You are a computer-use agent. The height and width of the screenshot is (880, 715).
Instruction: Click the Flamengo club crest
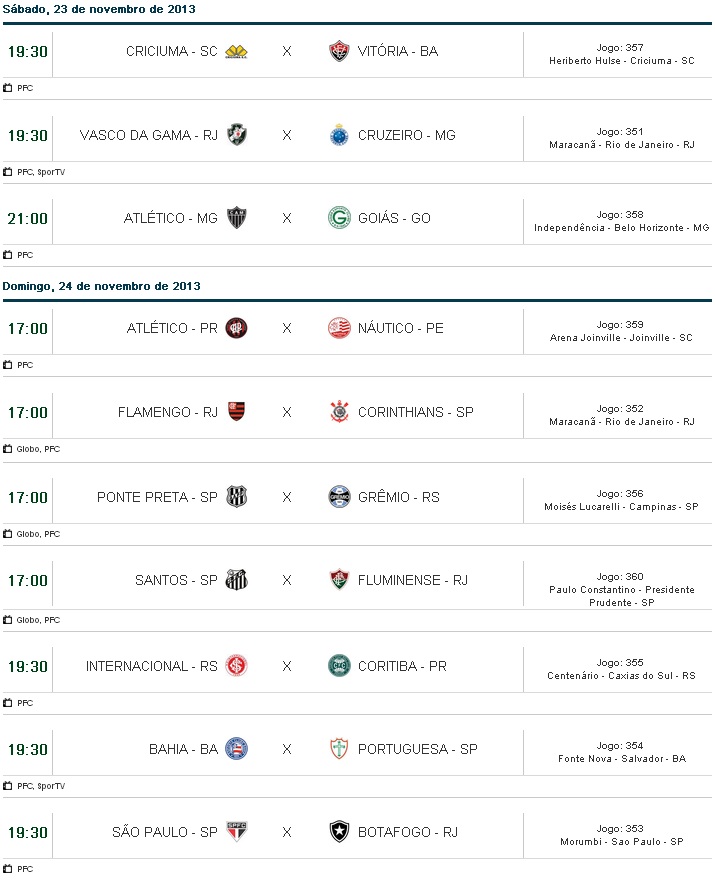[x=236, y=411]
